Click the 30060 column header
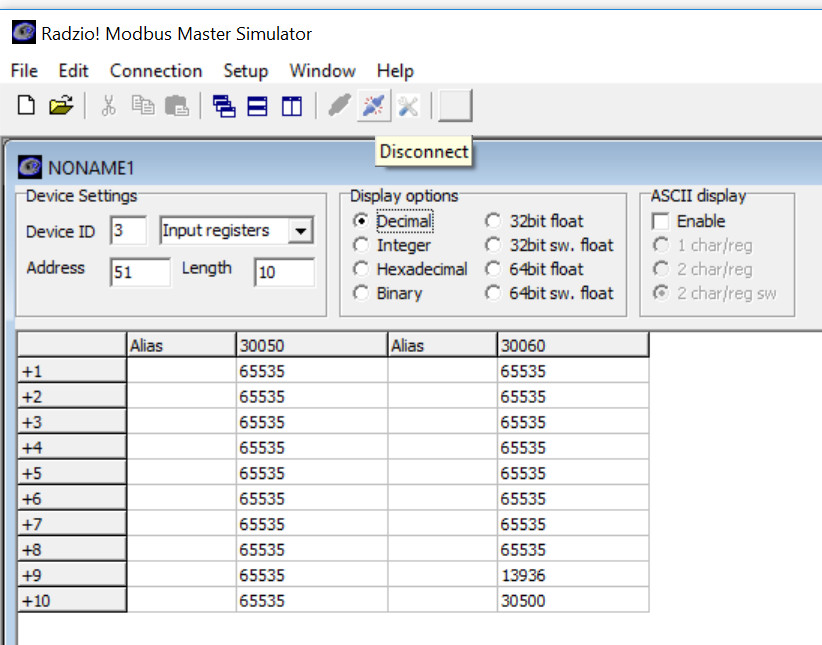822x645 pixels. 572,345
